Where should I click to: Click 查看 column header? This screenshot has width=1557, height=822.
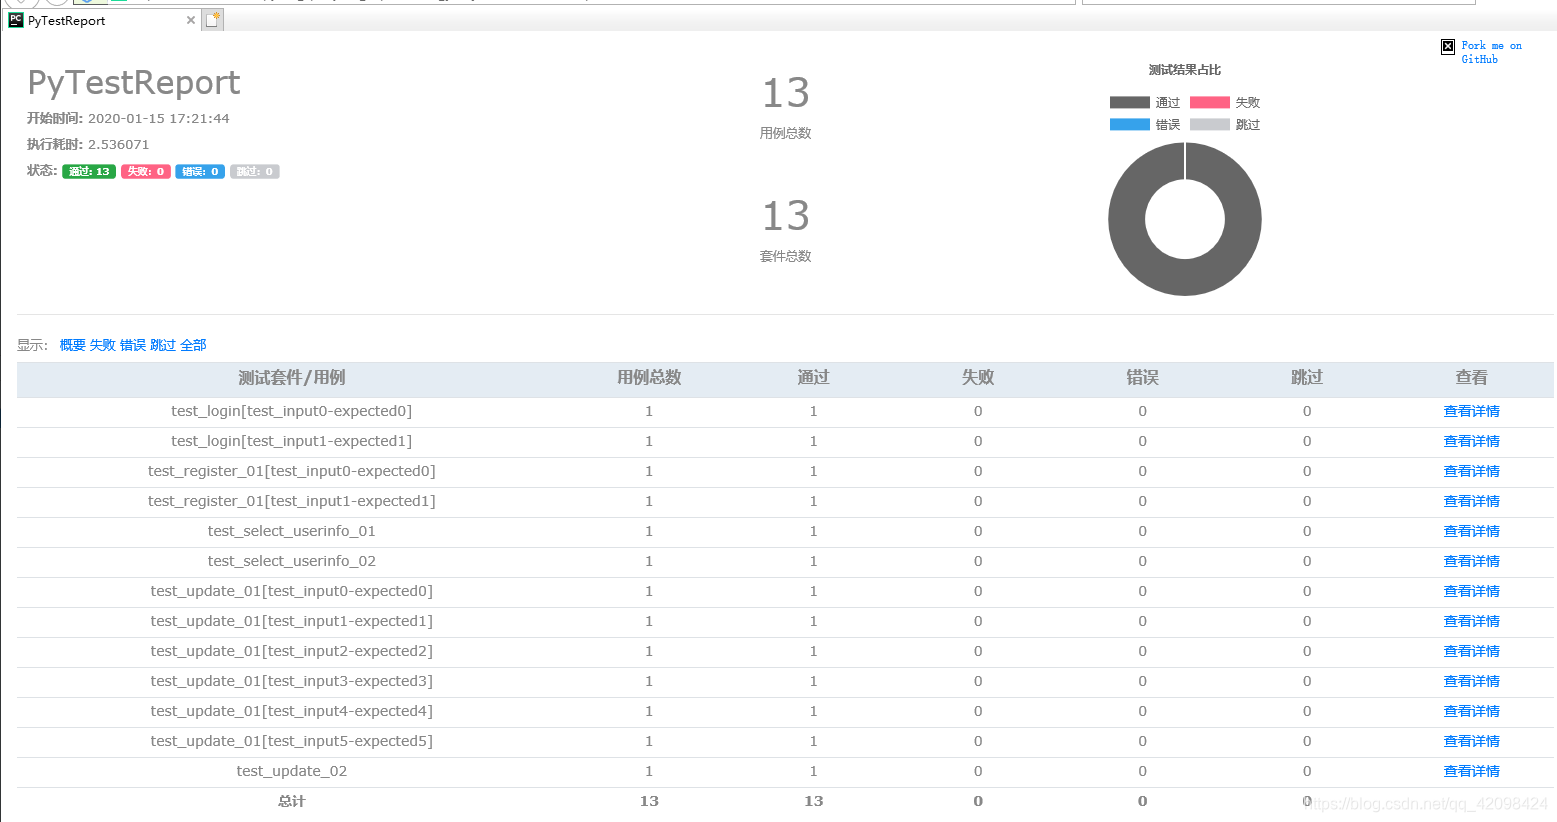pyautogui.click(x=1471, y=378)
